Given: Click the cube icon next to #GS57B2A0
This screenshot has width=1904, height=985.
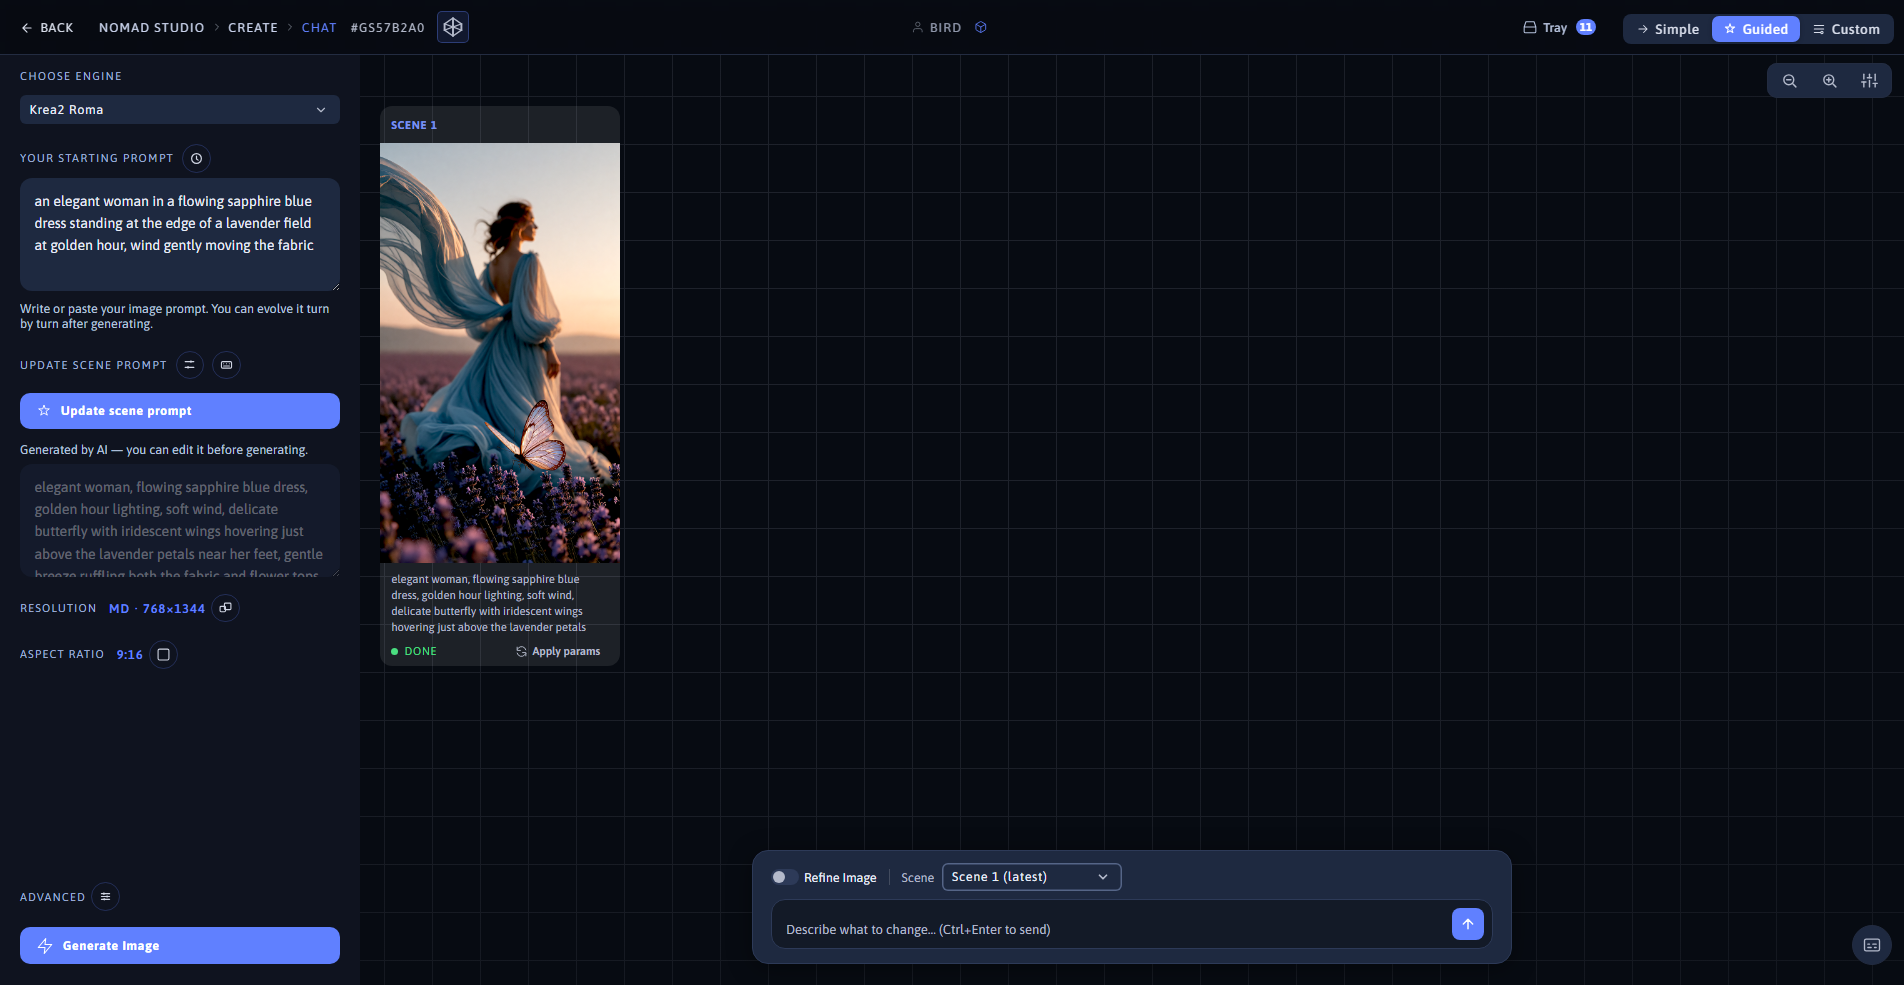Looking at the screenshot, I should (x=453, y=27).
